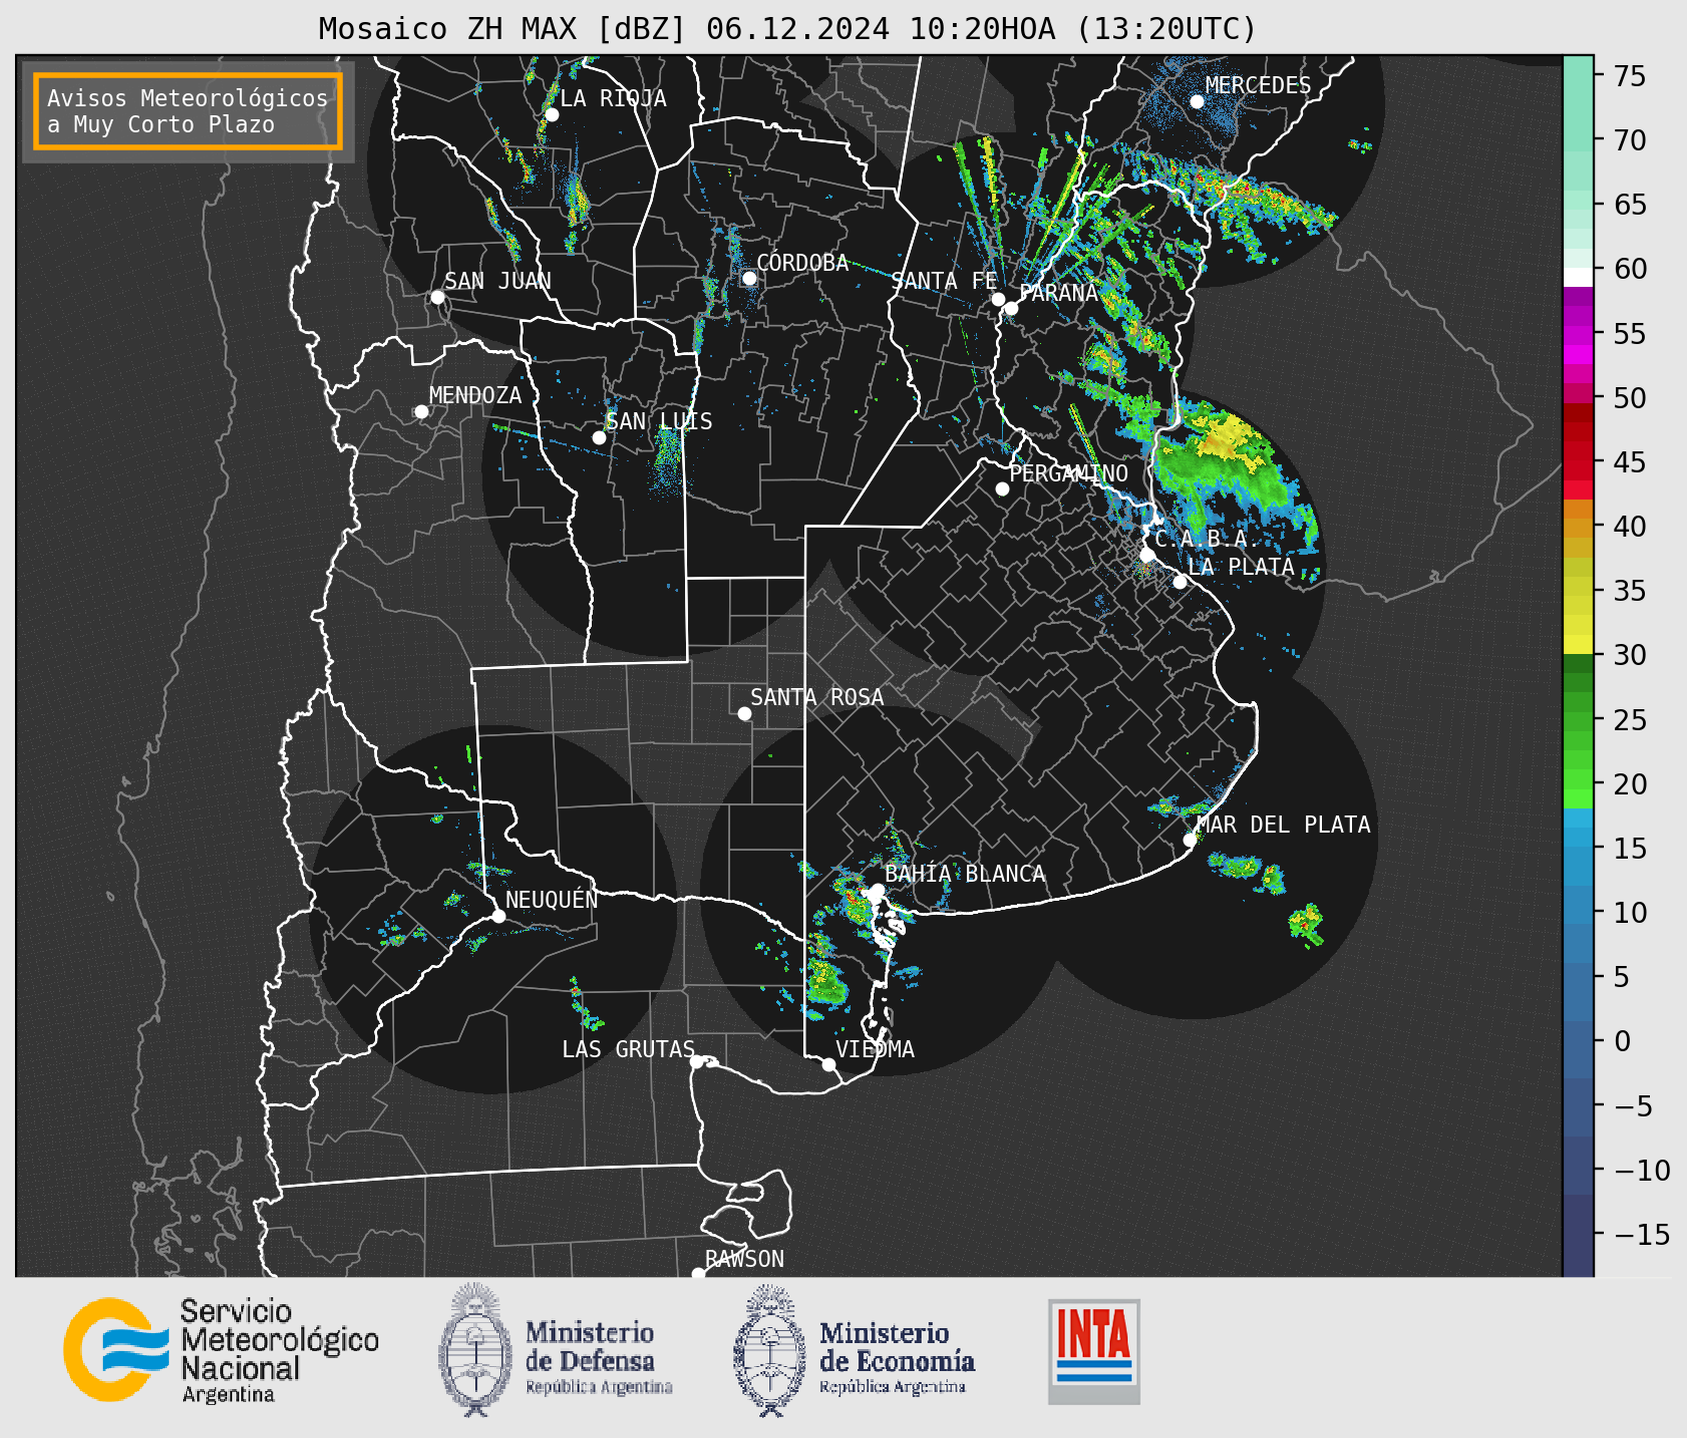The height and width of the screenshot is (1438, 1687).
Task: Click the SANTA FE city marker dot
Action: coord(998,299)
